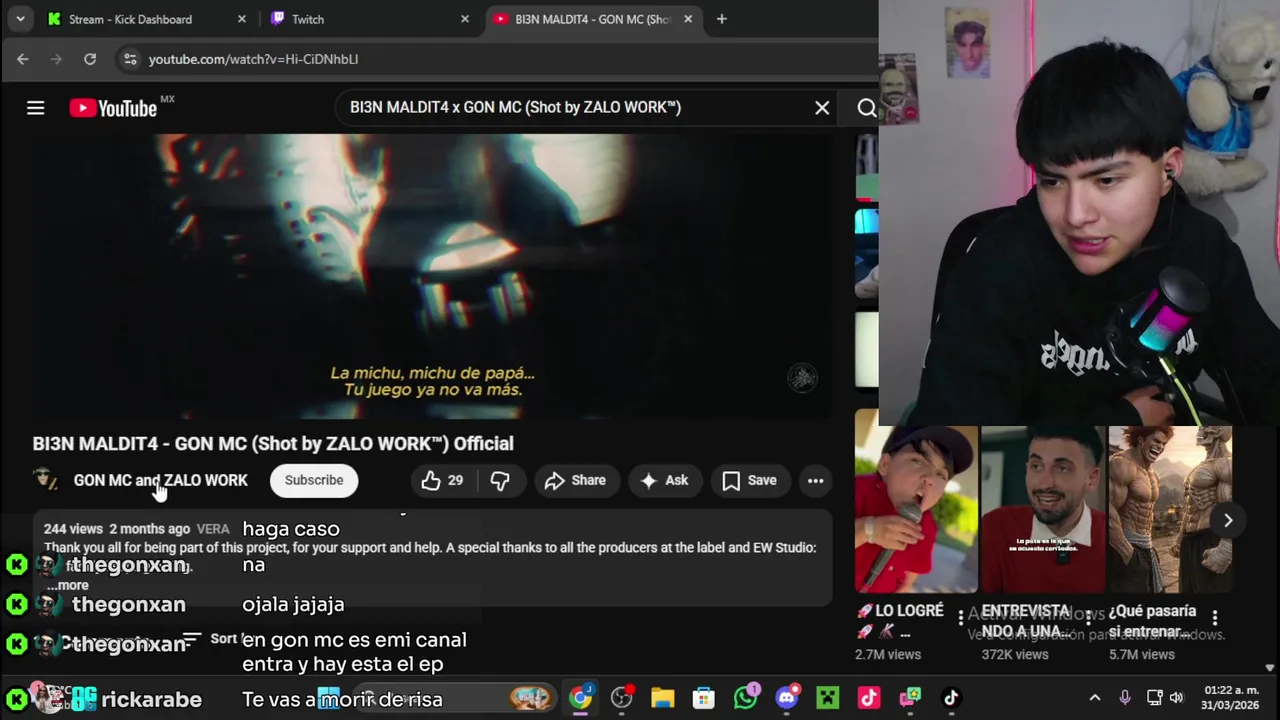
Task: Show hidden system tray icons
Action: pyautogui.click(x=1094, y=698)
